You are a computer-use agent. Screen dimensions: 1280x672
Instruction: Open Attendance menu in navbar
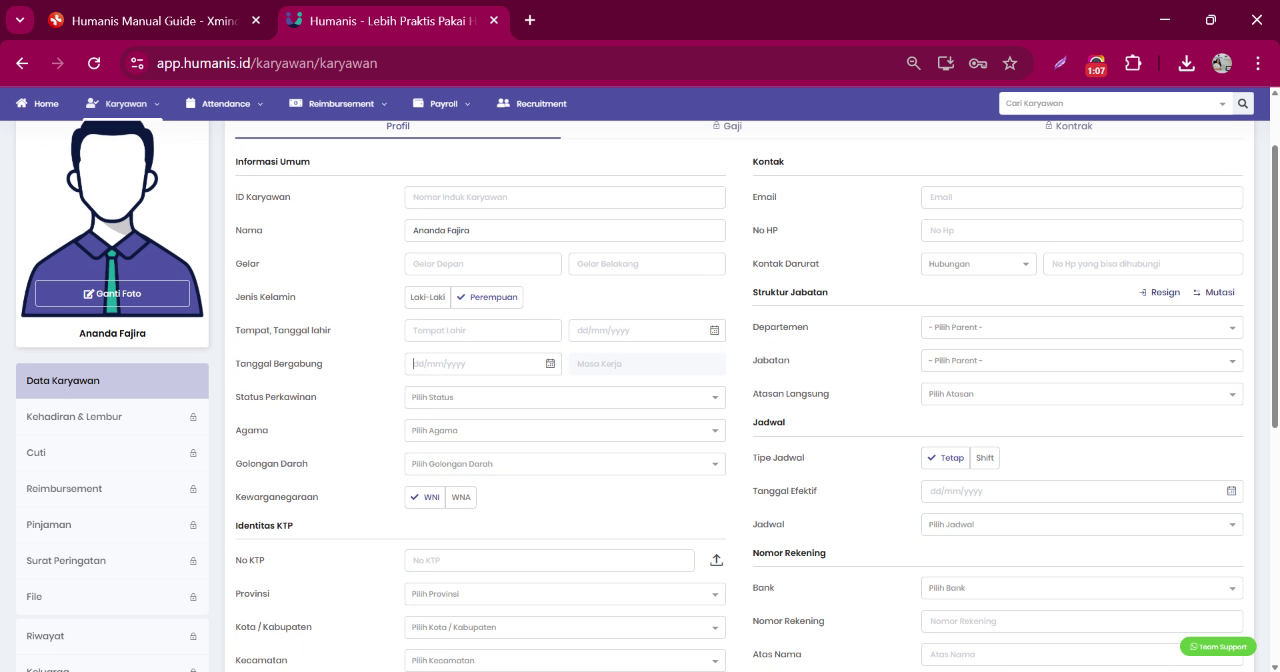coord(225,103)
